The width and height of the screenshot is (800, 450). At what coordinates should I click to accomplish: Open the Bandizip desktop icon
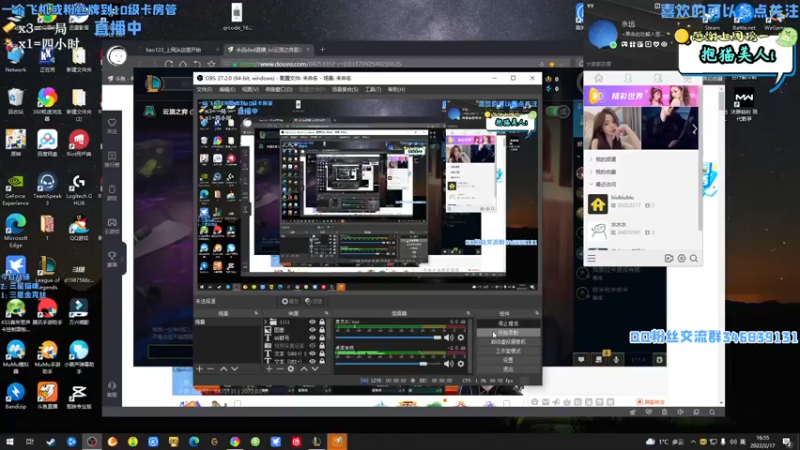pos(15,397)
